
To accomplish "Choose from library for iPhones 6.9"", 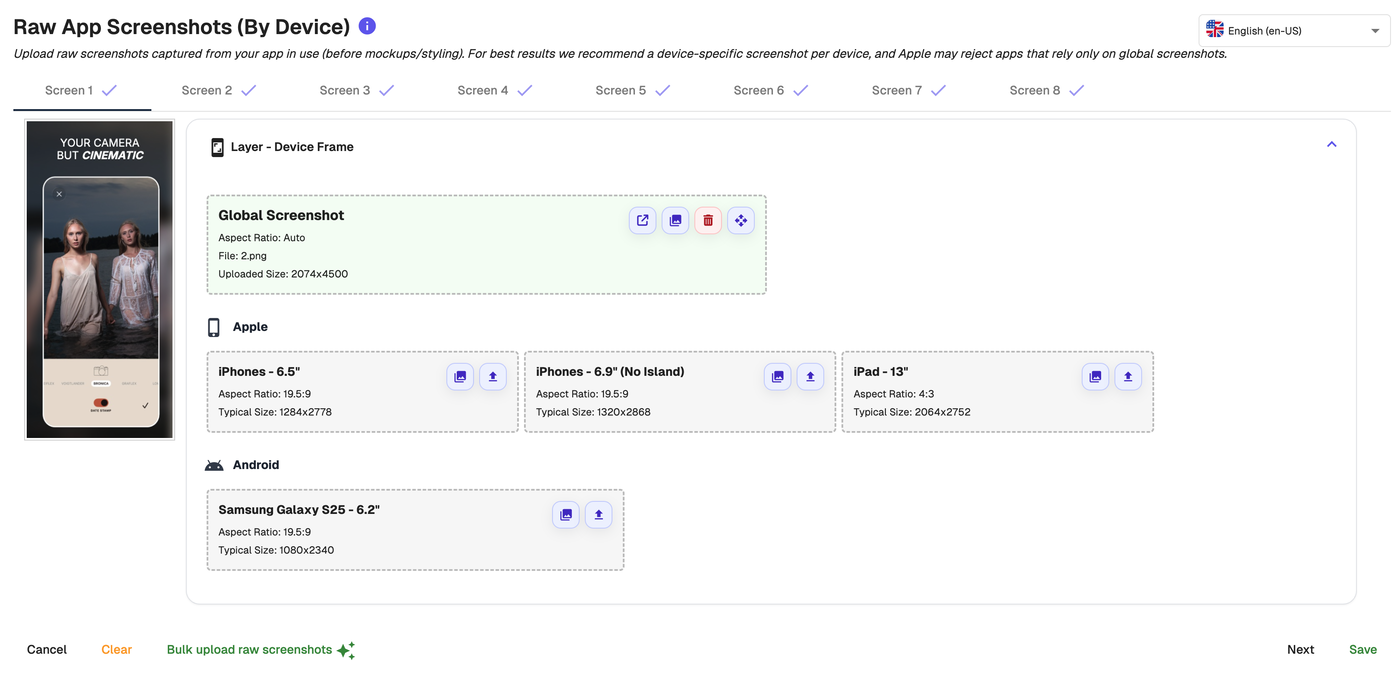I will click(777, 377).
